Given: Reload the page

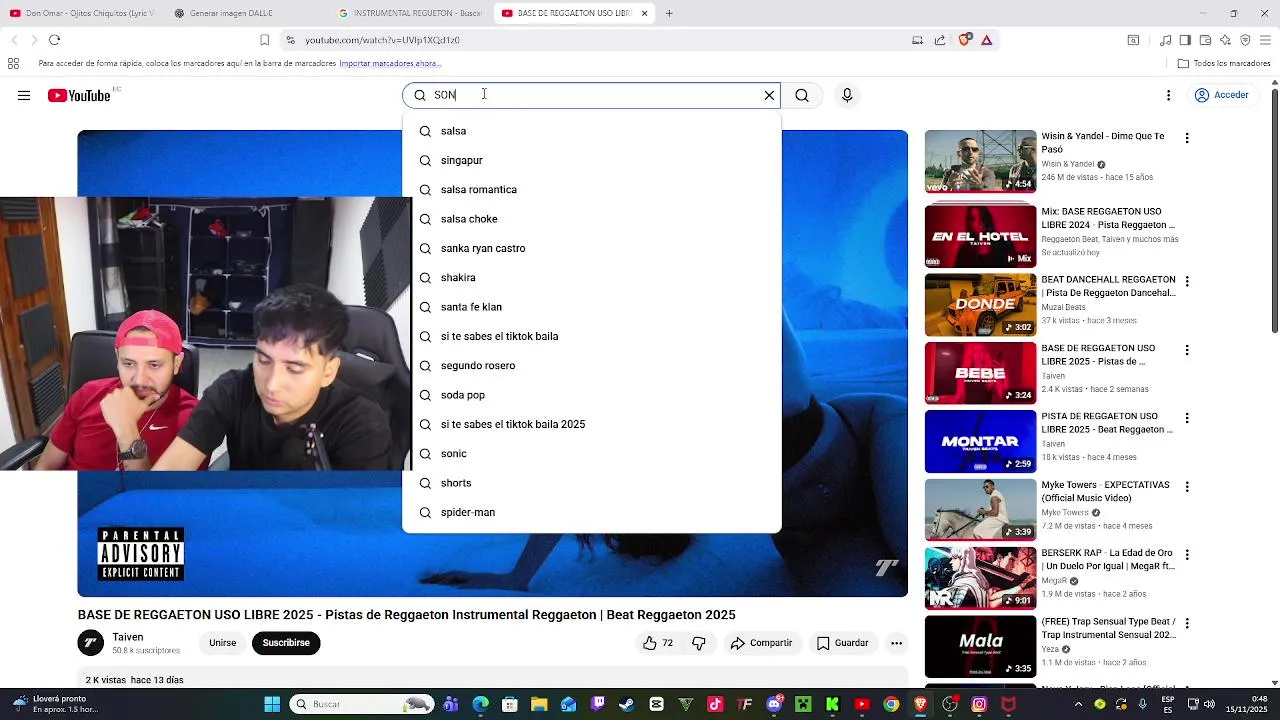Looking at the screenshot, I should pos(54,40).
